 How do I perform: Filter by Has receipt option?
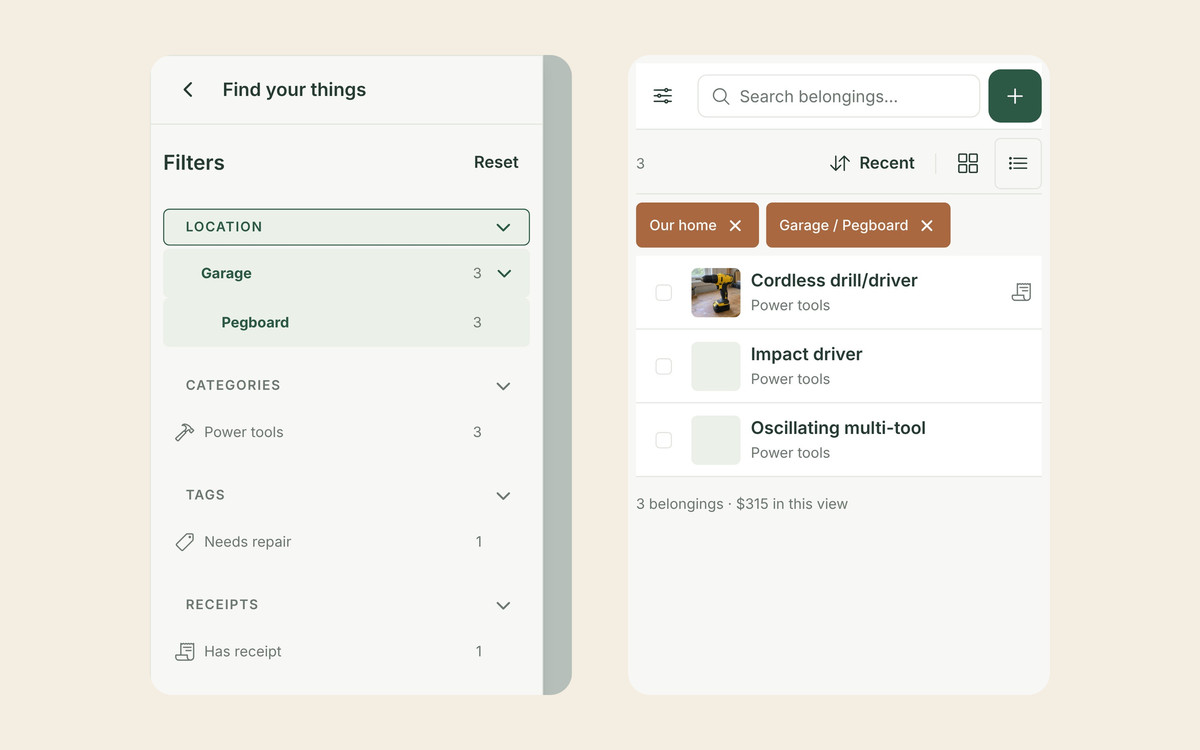click(x=346, y=652)
